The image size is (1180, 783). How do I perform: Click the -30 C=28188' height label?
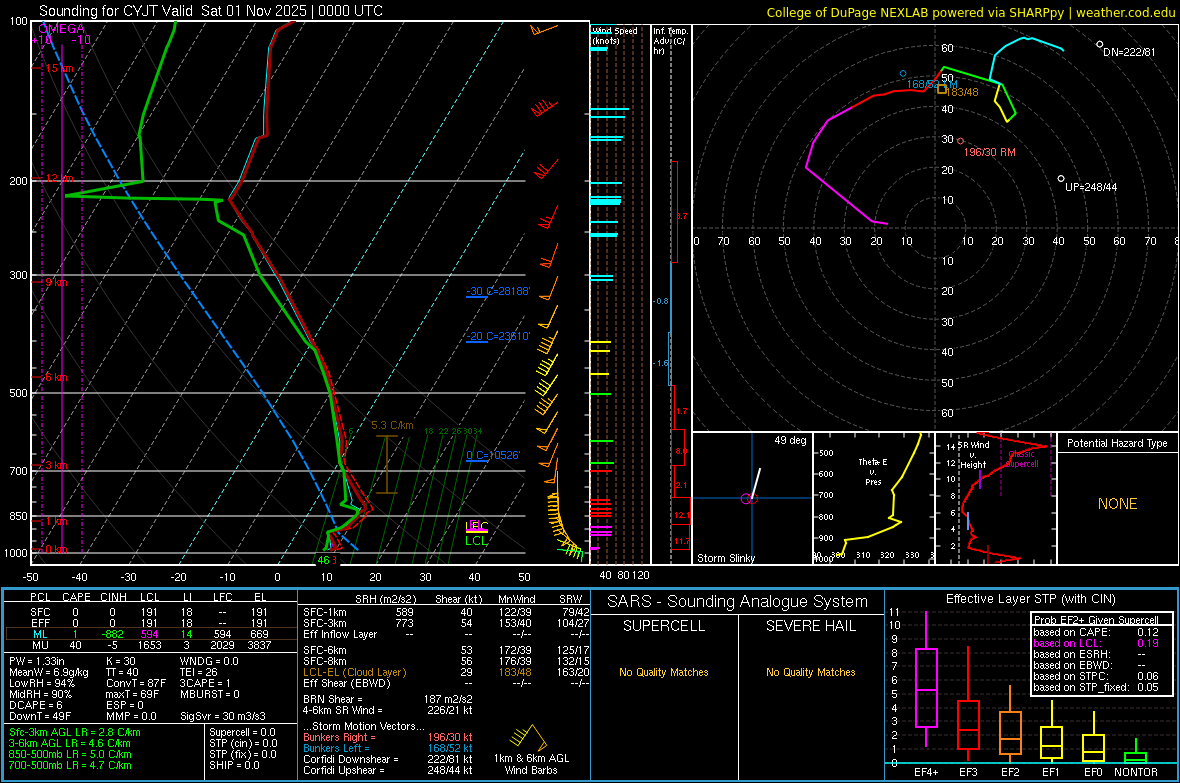pyautogui.click(x=497, y=291)
